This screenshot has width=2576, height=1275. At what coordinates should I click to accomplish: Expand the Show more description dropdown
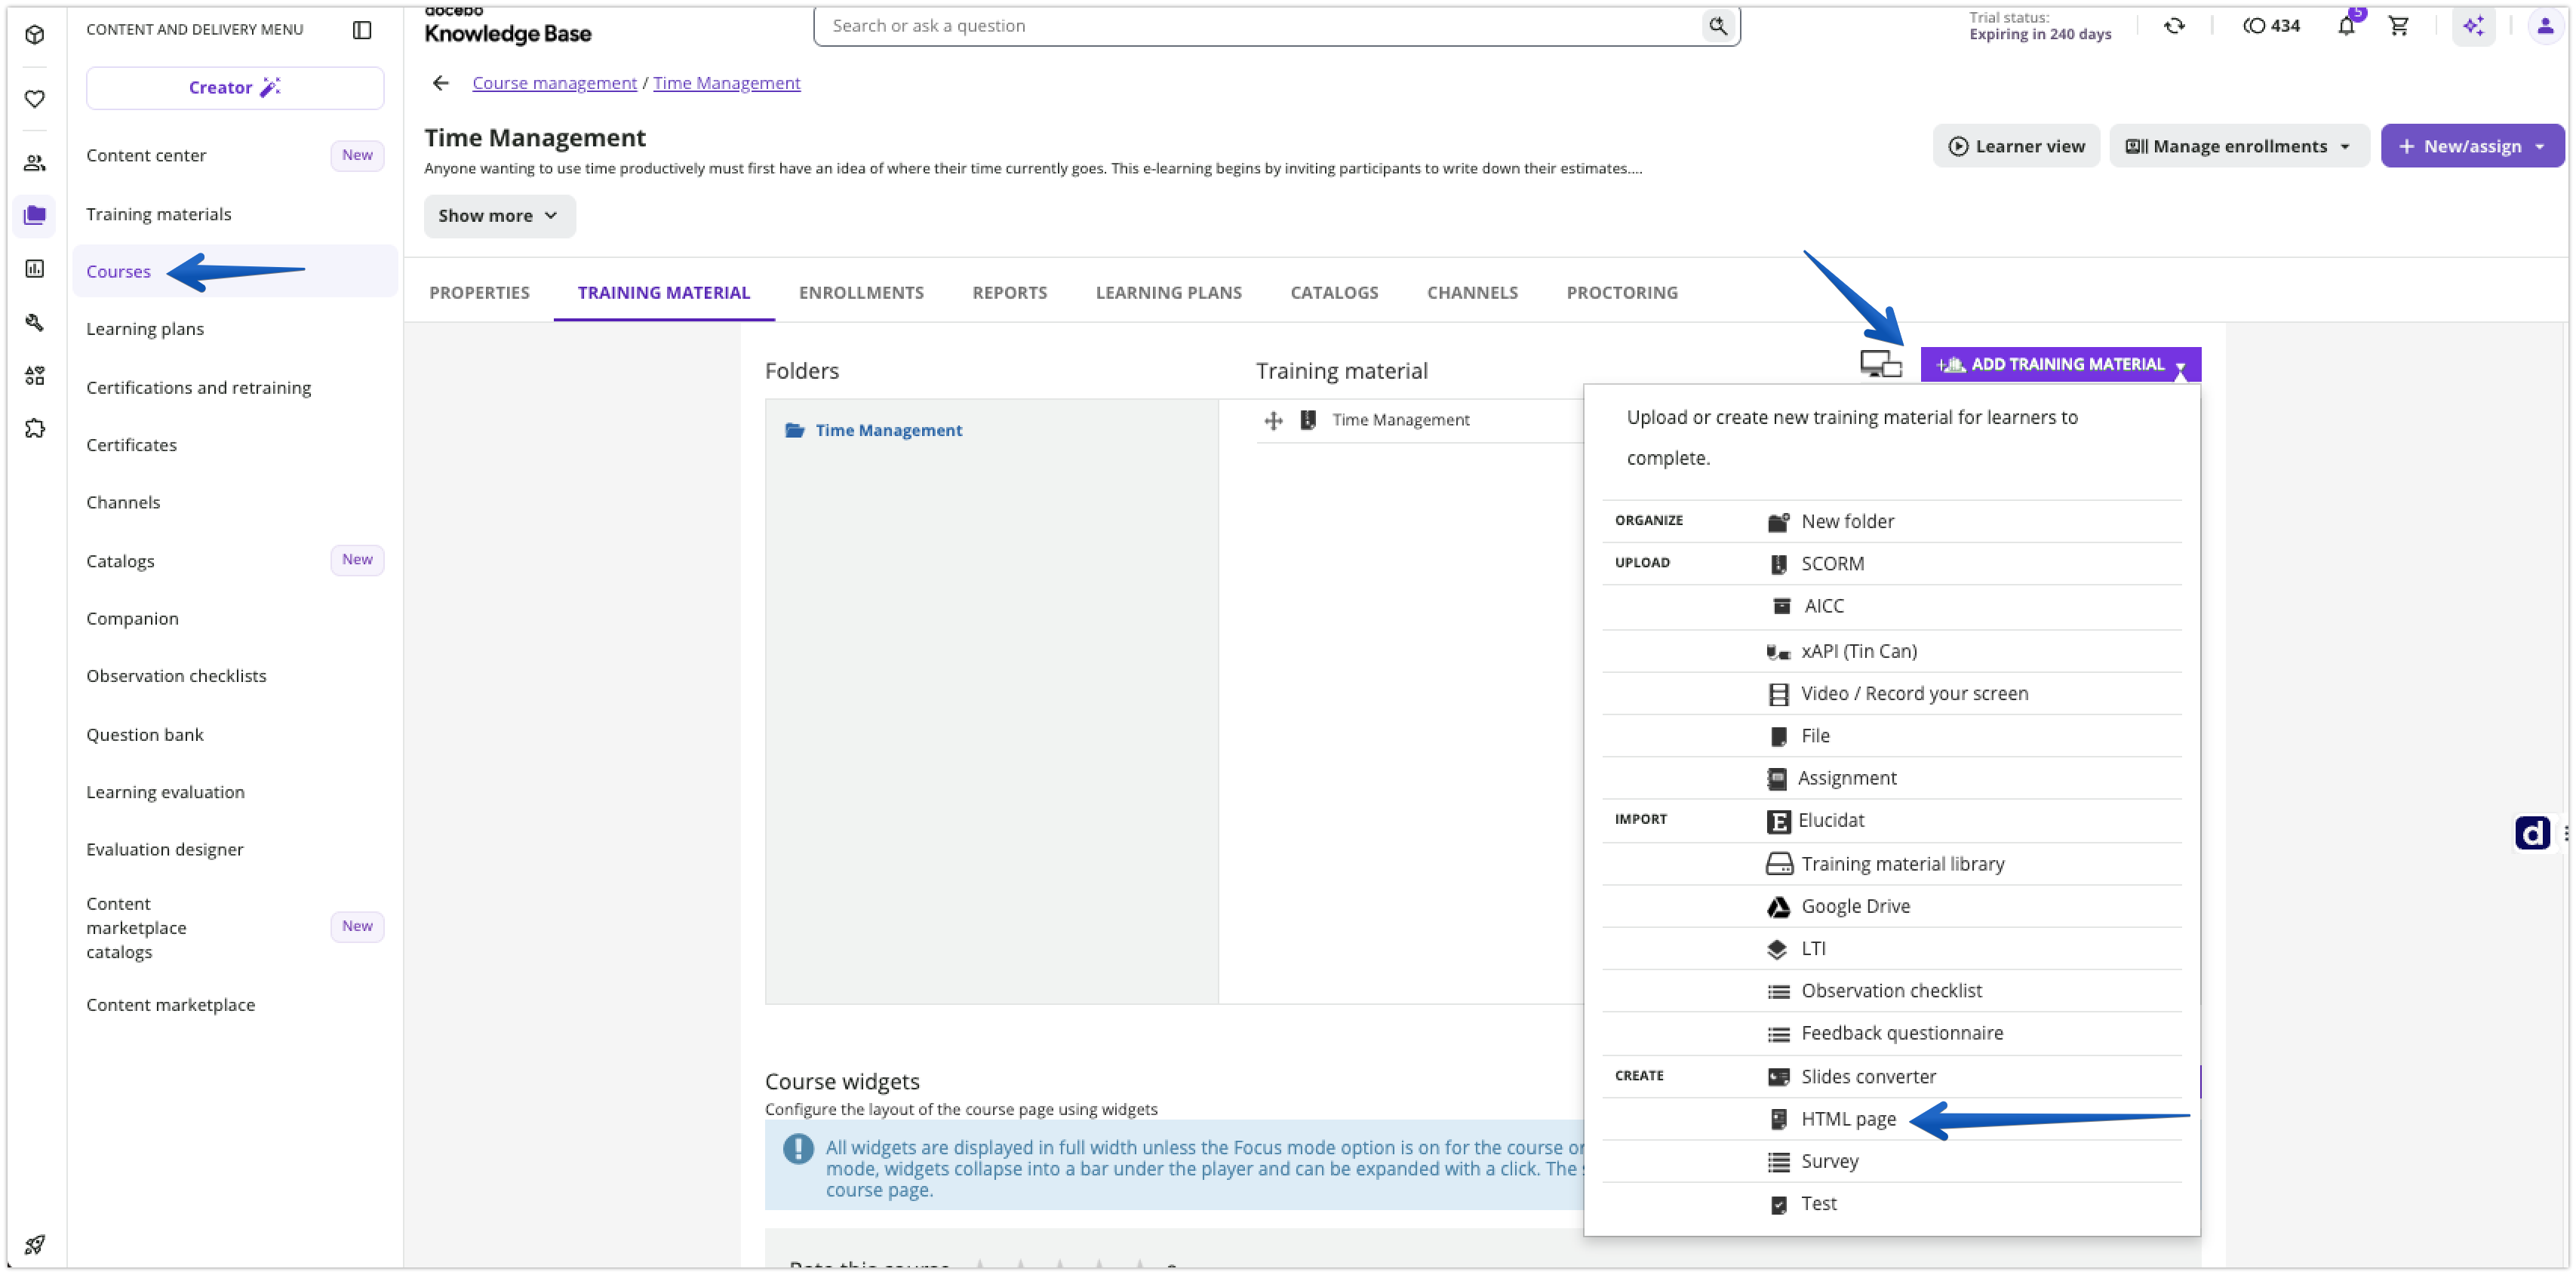pyautogui.click(x=499, y=216)
